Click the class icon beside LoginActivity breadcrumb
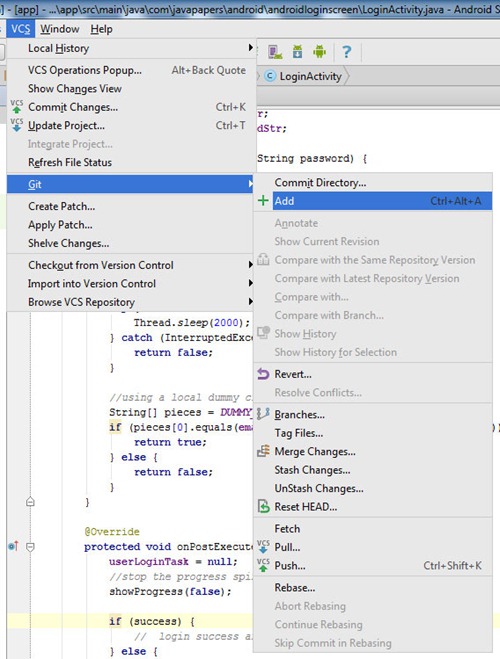Image resolution: width=500 pixels, height=659 pixels. (270, 76)
